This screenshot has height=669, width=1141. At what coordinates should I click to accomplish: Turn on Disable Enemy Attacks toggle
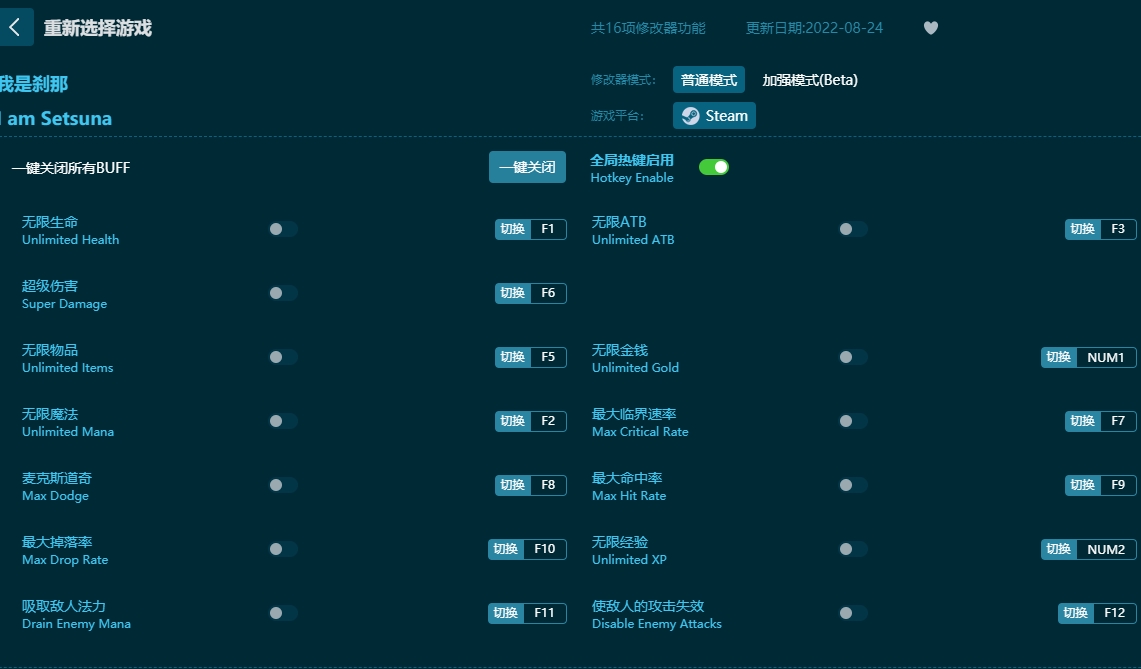click(x=853, y=614)
